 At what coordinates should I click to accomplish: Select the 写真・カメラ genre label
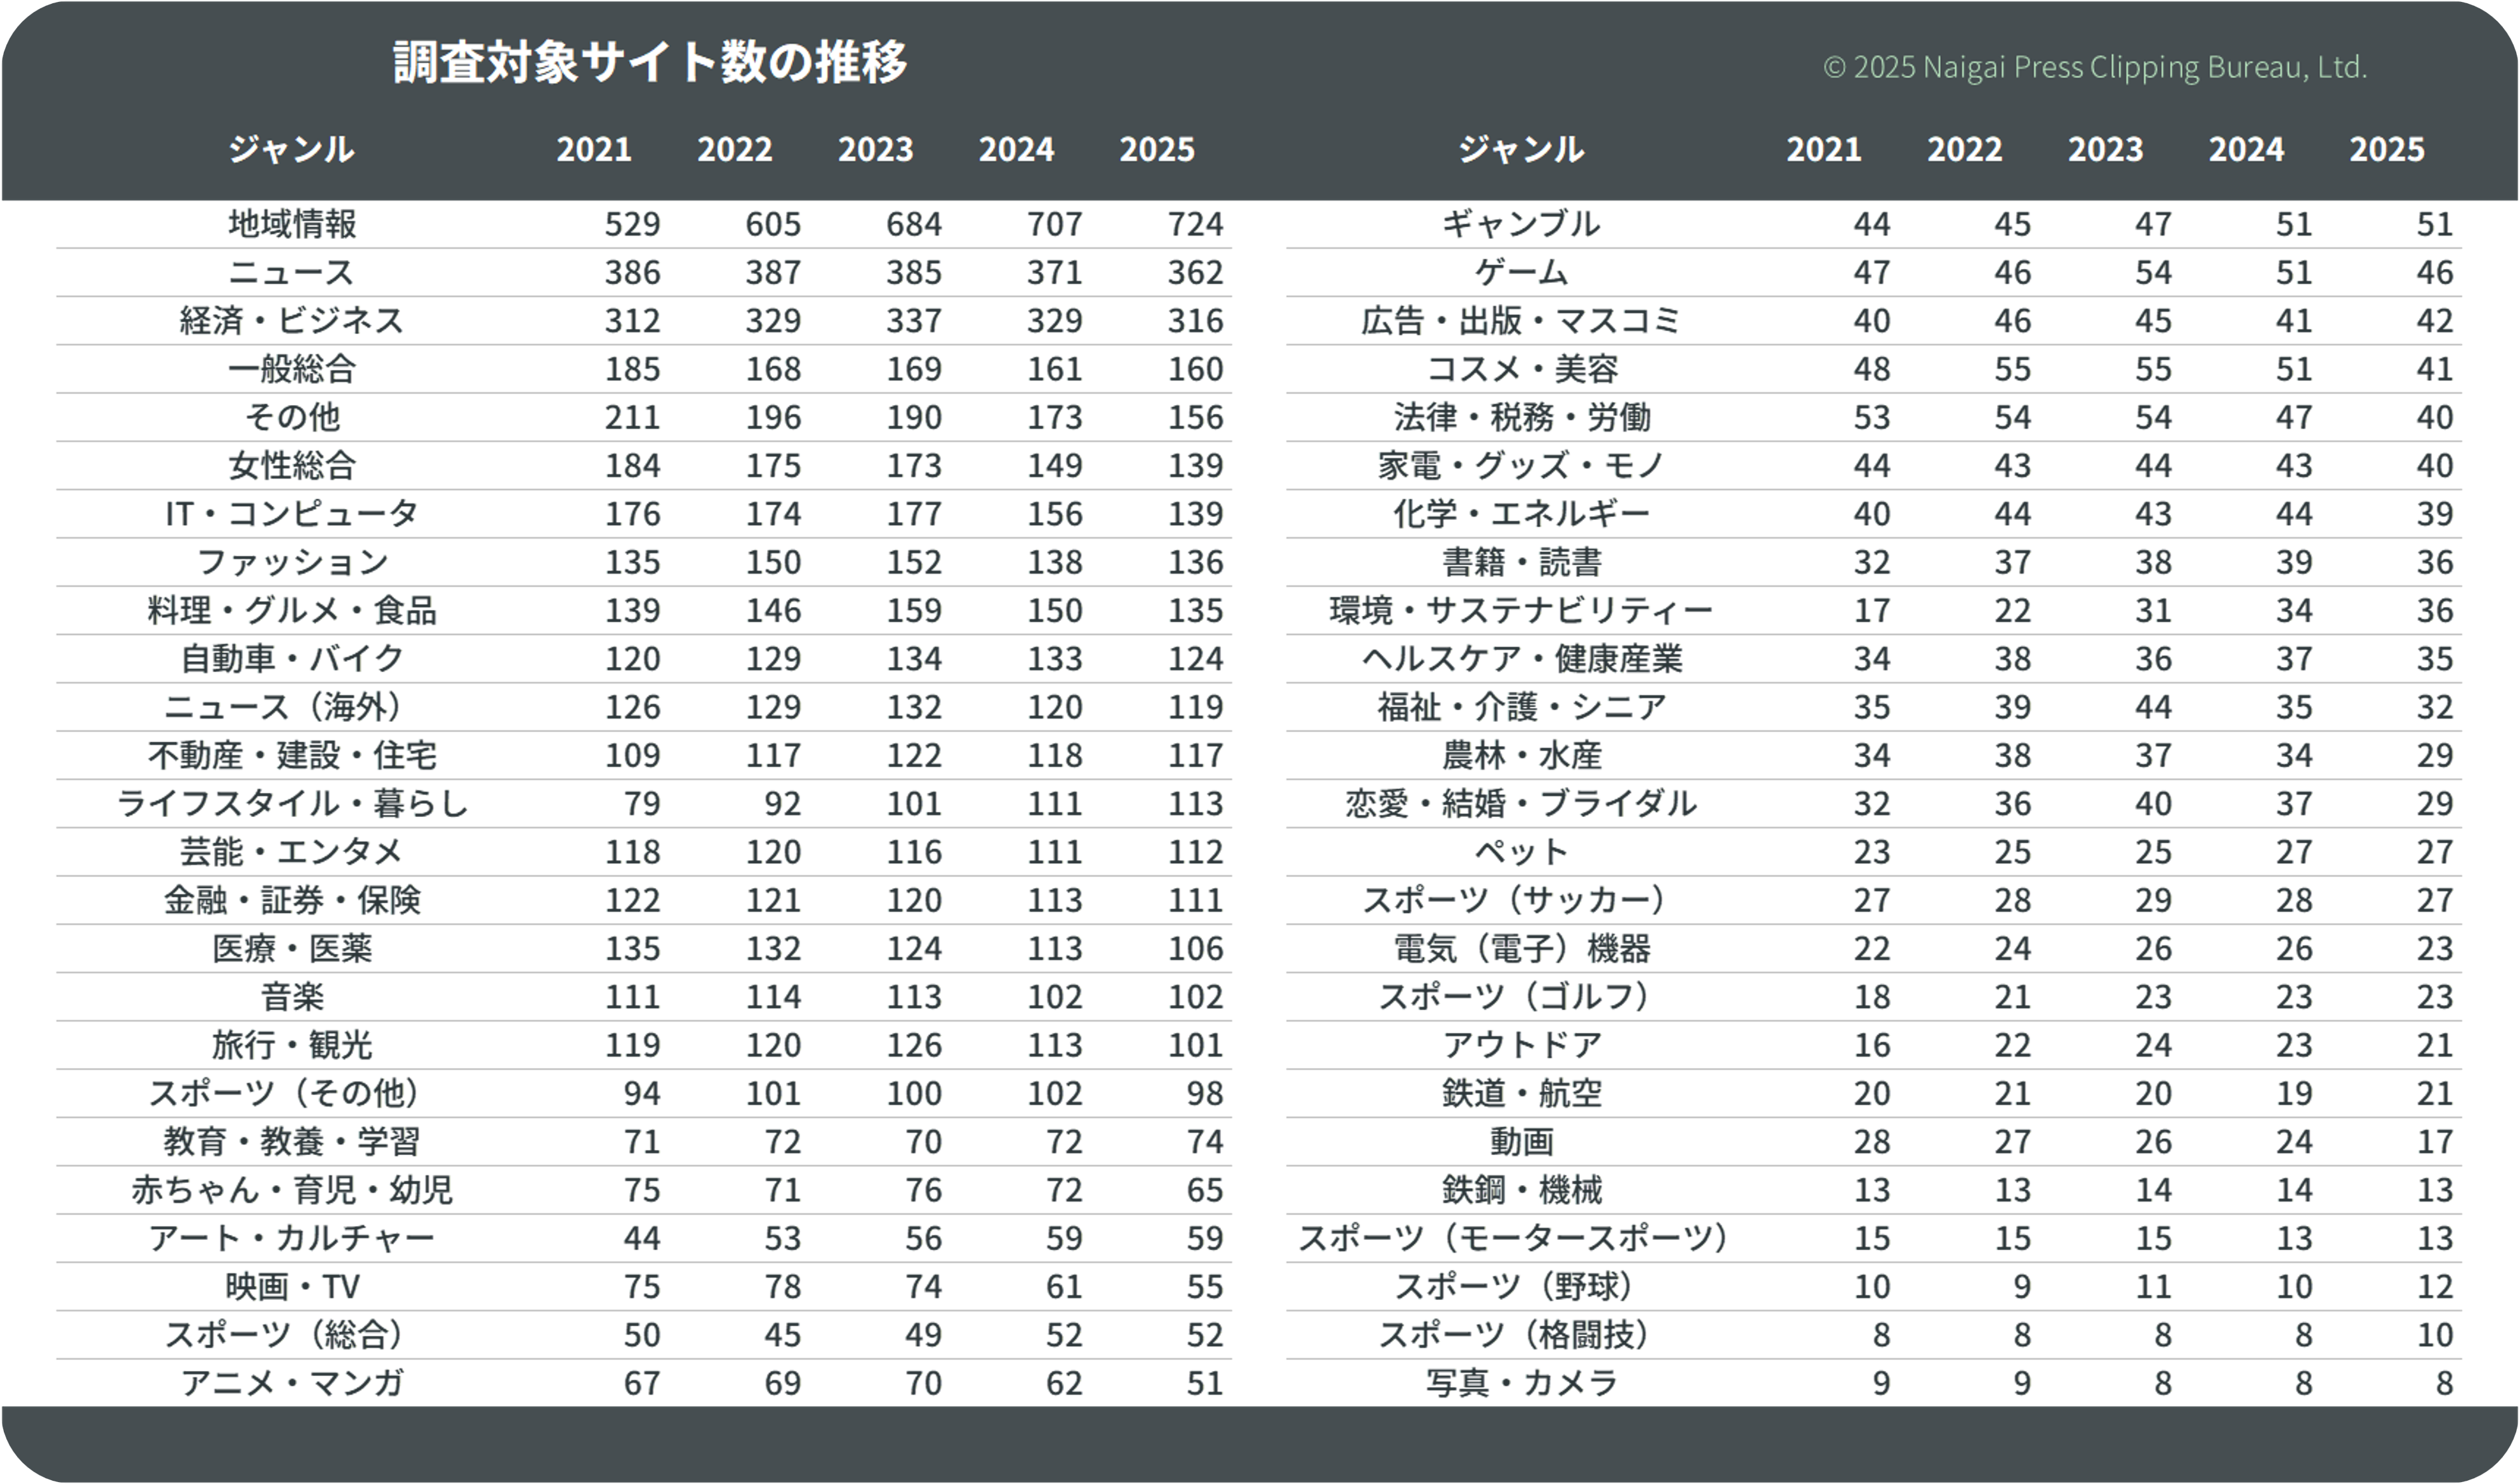coord(1521,1383)
